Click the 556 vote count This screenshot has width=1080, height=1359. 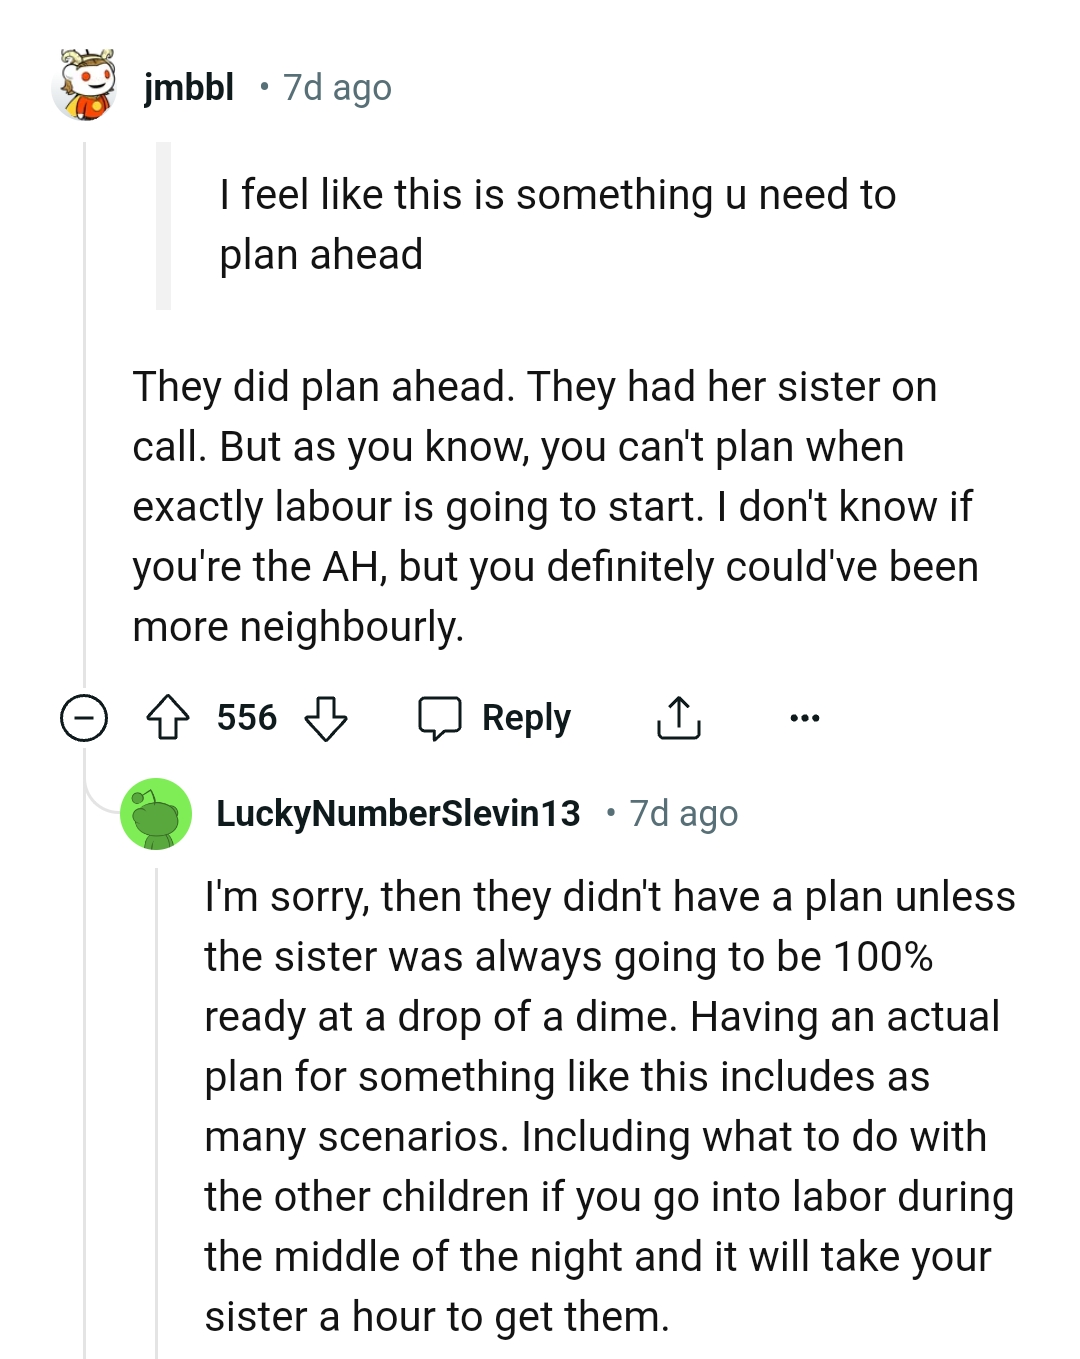pyautogui.click(x=247, y=717)
